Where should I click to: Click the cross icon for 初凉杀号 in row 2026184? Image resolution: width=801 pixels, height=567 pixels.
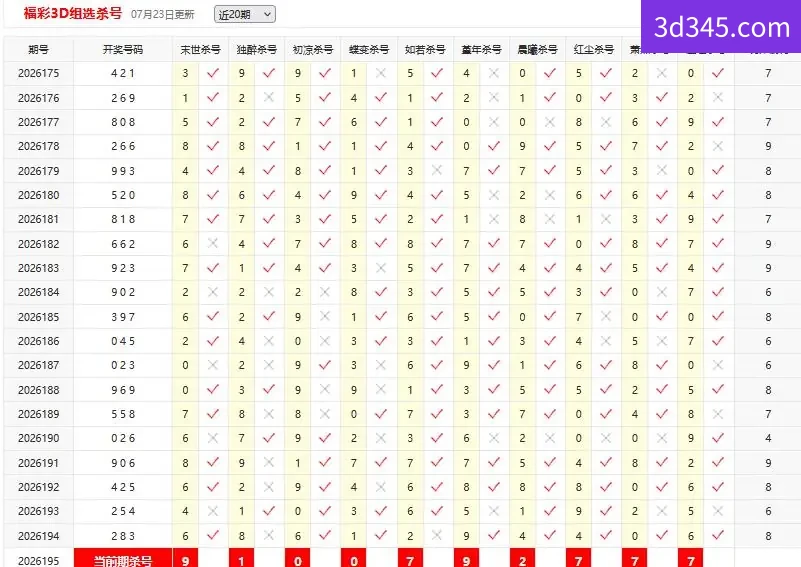point(325,292)
